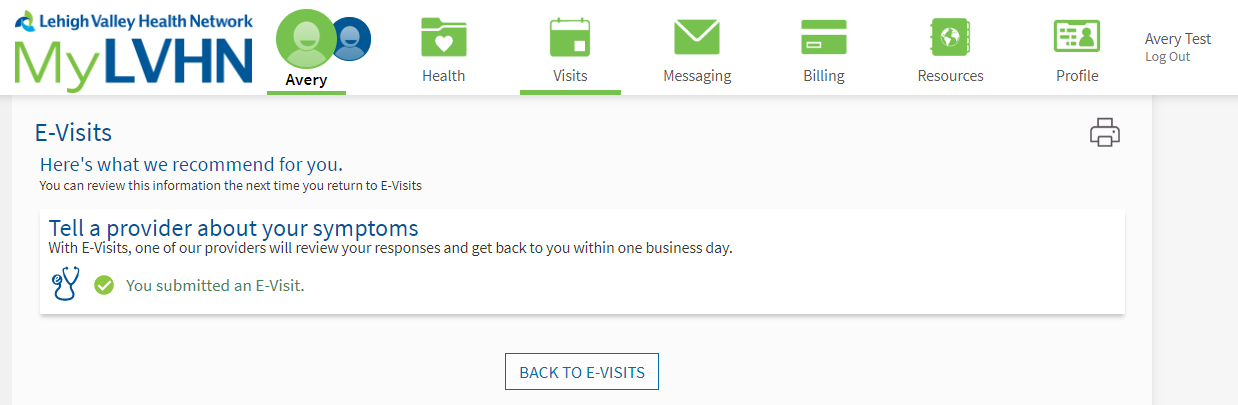
Task: Go to the Billing card icon
Action: [824, 38]
